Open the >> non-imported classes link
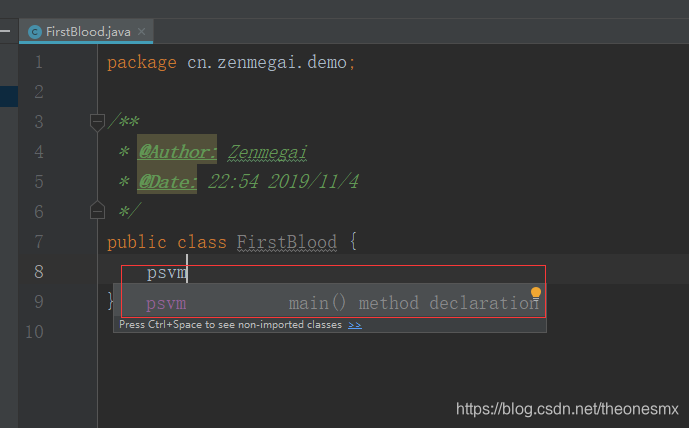The width and height of the screenshot is (689, 428). 355,325
